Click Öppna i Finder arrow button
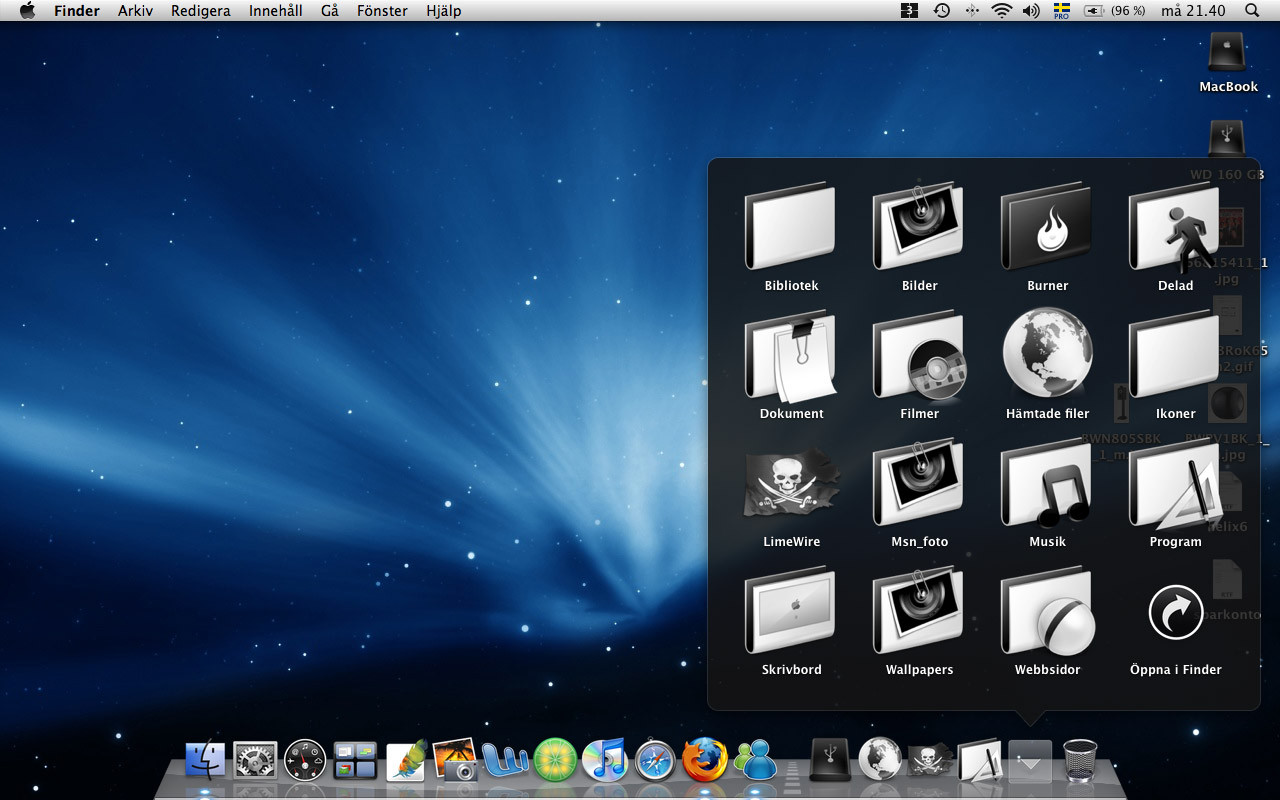The height and width of the screenshot is (800, 1280). [x=1176, y=612]
